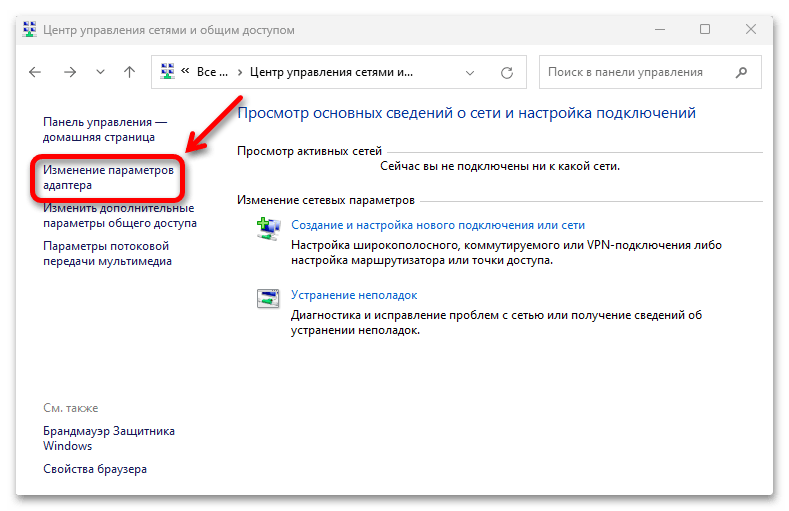This screenshot has height=511, width=789.
Task: Select the 'Все …' breadcrumb segment
Action: point(212,72)
